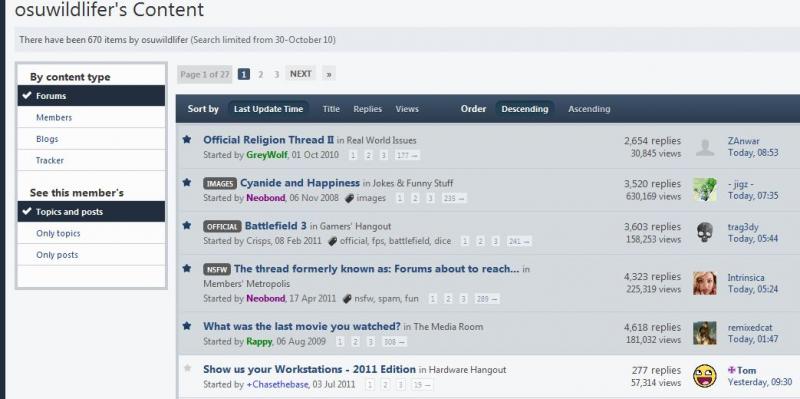The width and height of the screenshot is (800, 399).
Task: Open ZAnwar last poster link
Action: point(743,141)
